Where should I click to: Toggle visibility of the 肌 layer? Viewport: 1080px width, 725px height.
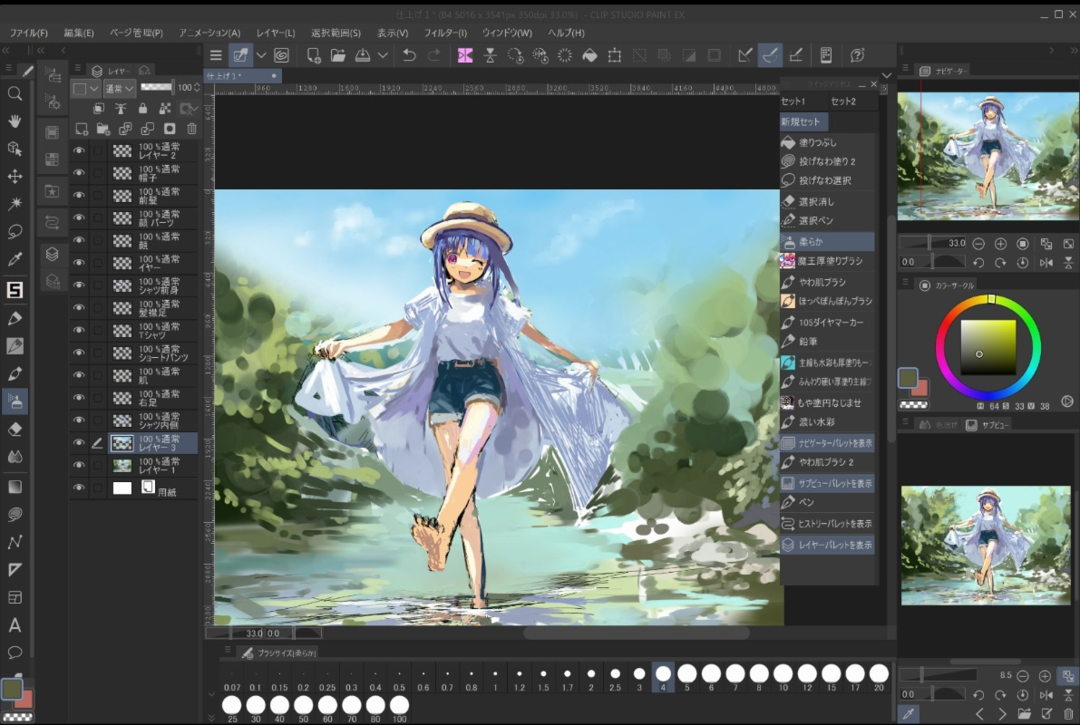(x=79, y=376)
